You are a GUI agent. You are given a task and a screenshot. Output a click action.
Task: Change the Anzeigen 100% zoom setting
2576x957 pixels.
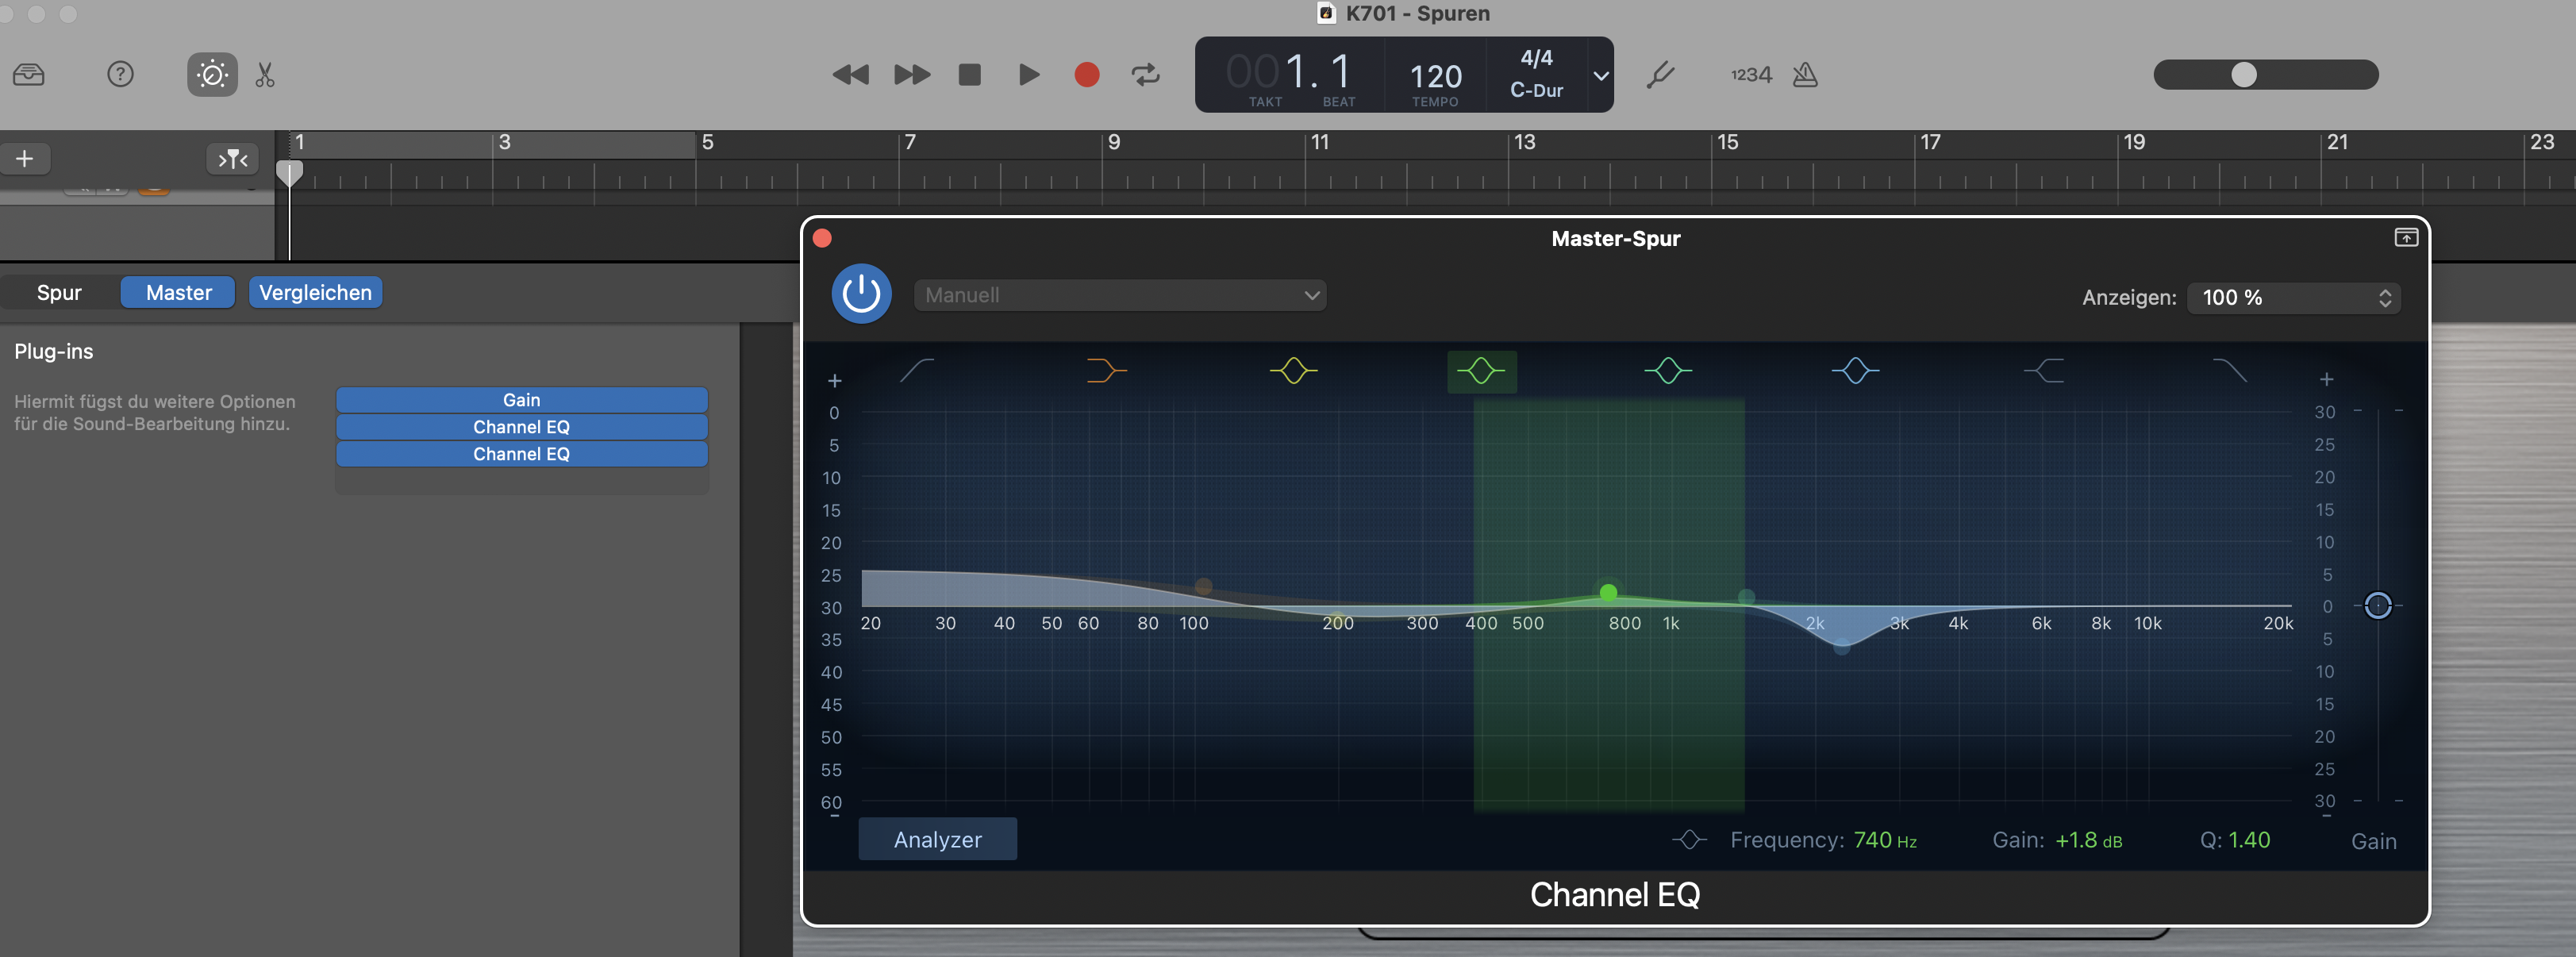tap(2293, 297)
